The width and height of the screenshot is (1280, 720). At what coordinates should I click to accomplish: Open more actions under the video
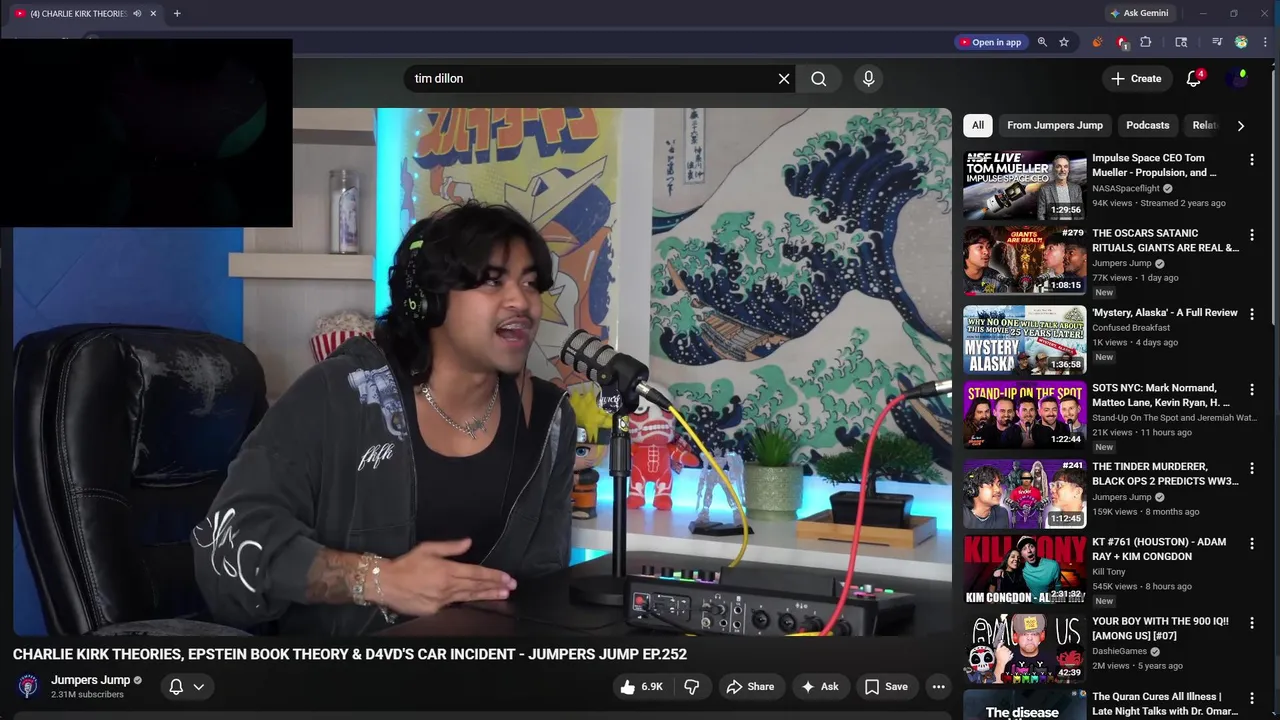(x=938, y=687)
